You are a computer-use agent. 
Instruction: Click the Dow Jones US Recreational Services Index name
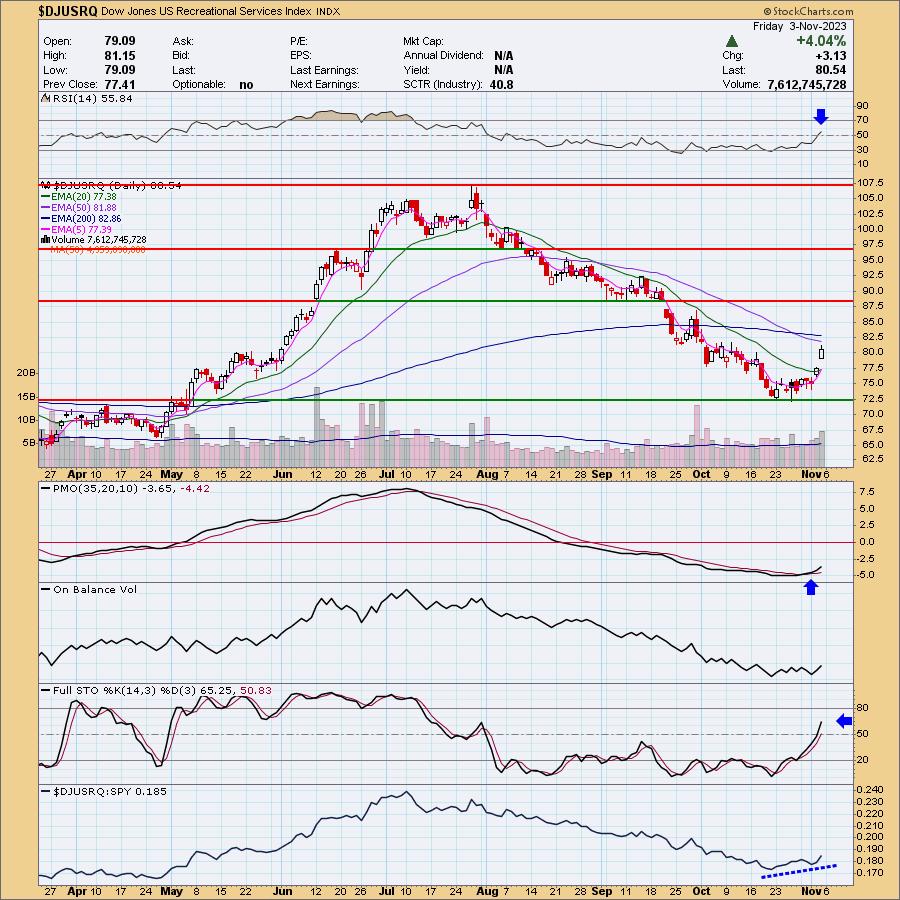(207, 11)
